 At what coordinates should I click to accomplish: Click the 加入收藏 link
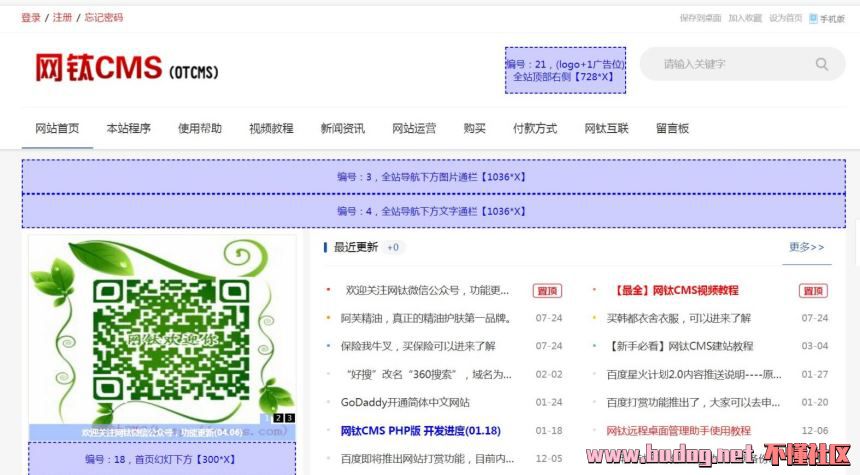[x=745, y=18]
